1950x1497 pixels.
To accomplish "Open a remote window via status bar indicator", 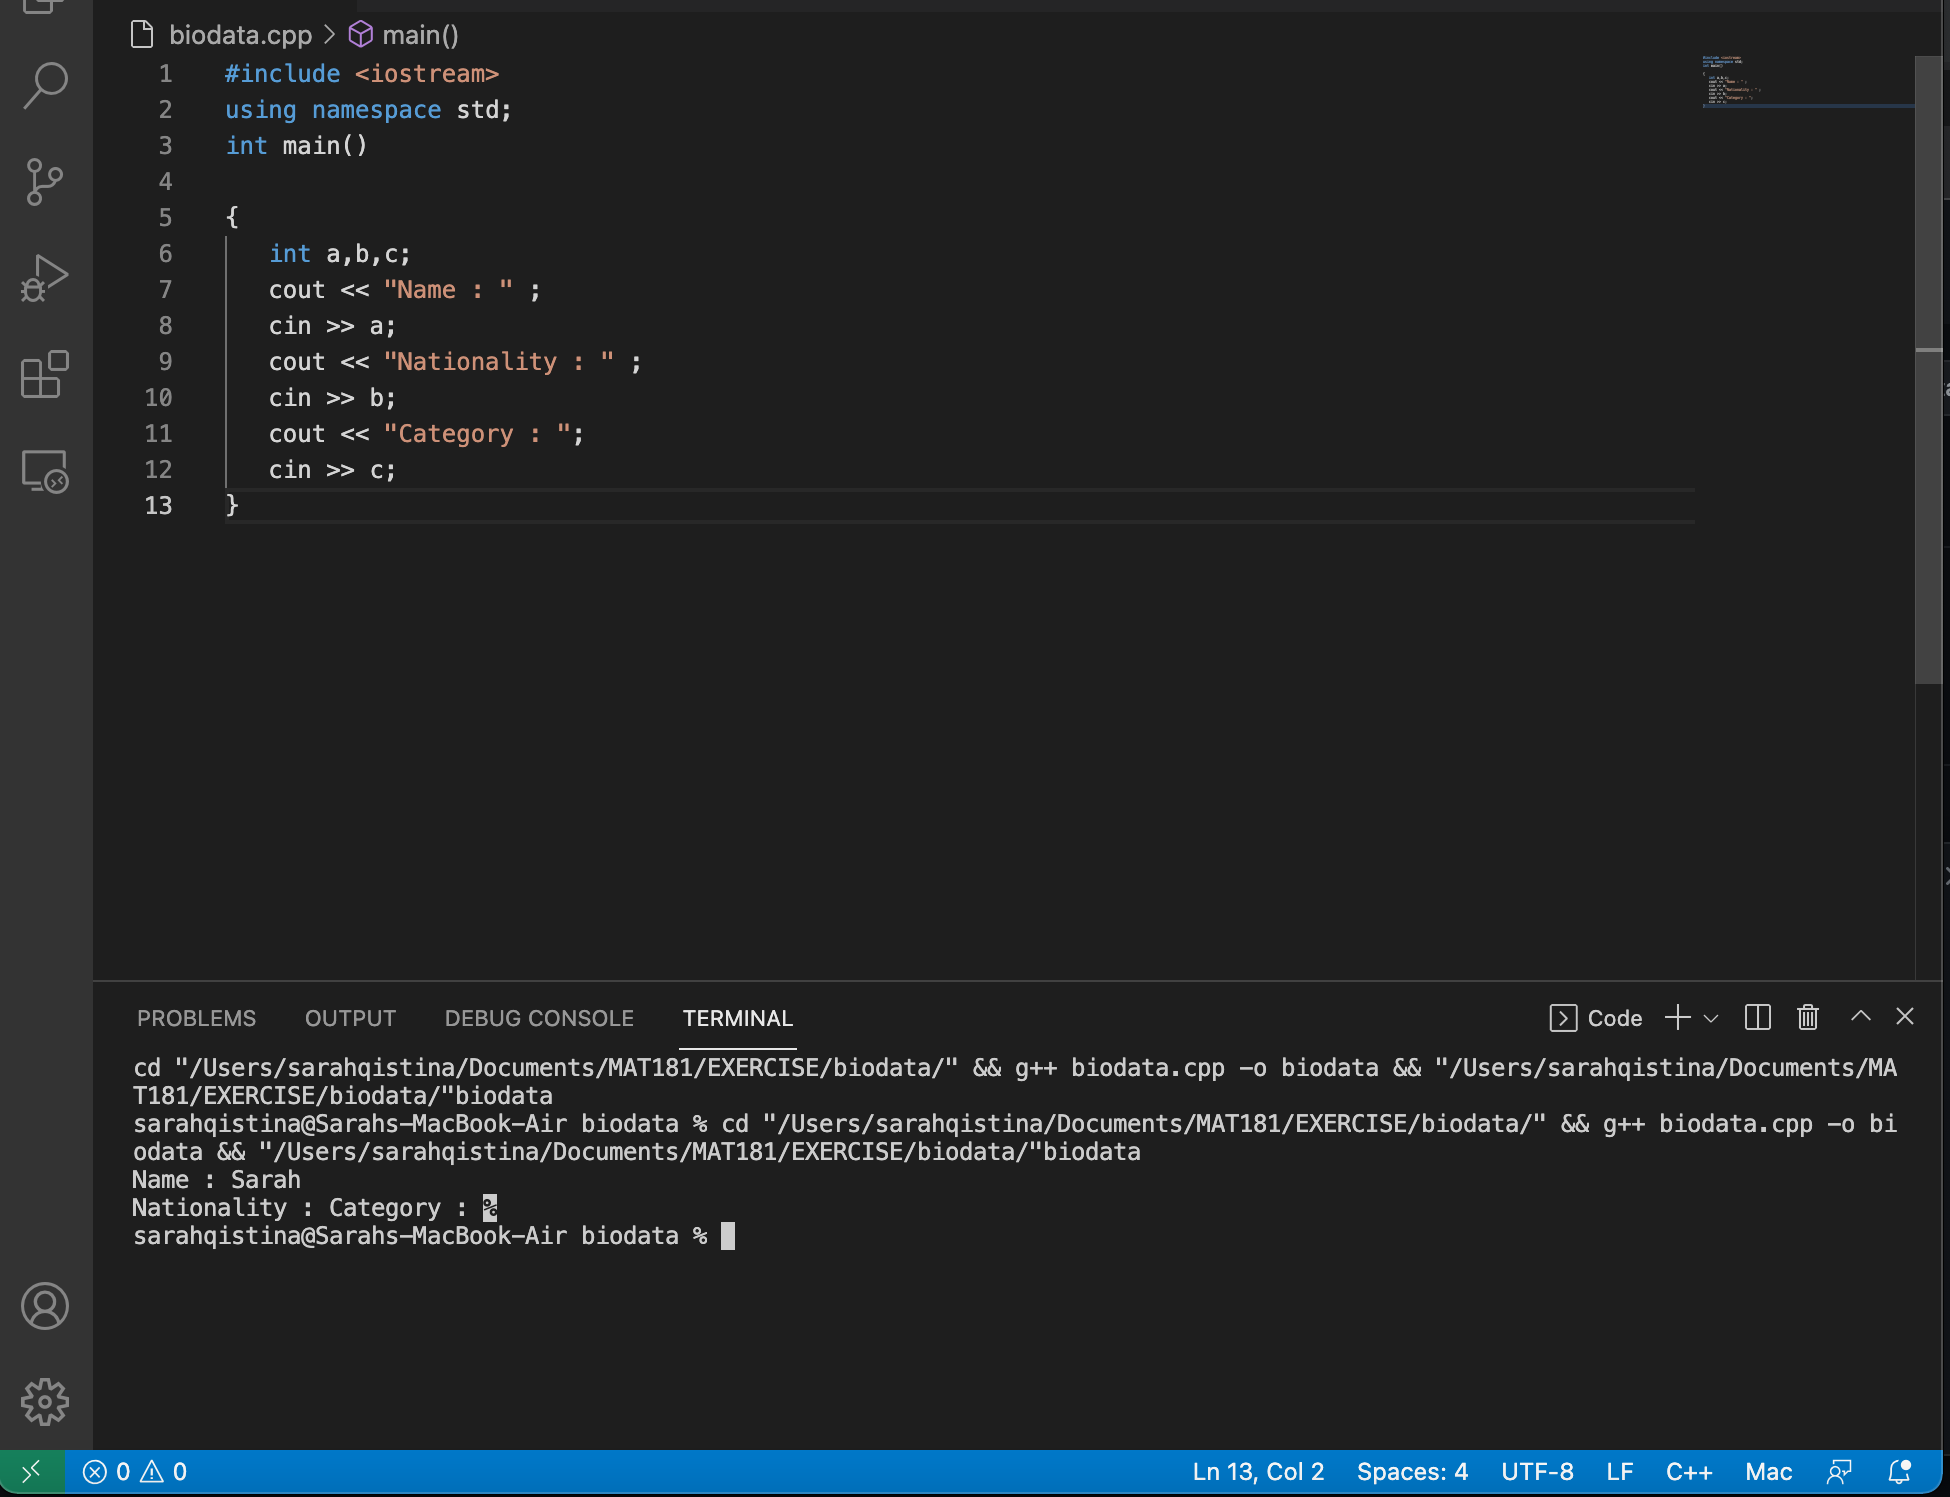I will tap(31, 1471).
